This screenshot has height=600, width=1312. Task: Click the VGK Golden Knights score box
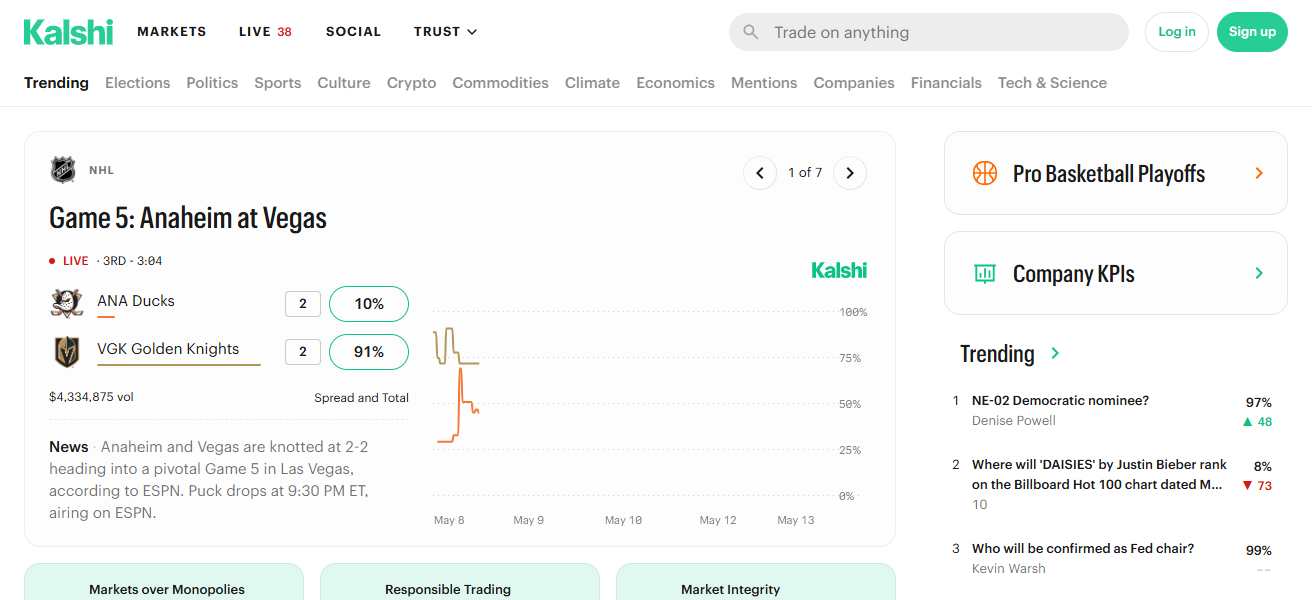click(x=303, y=352)
